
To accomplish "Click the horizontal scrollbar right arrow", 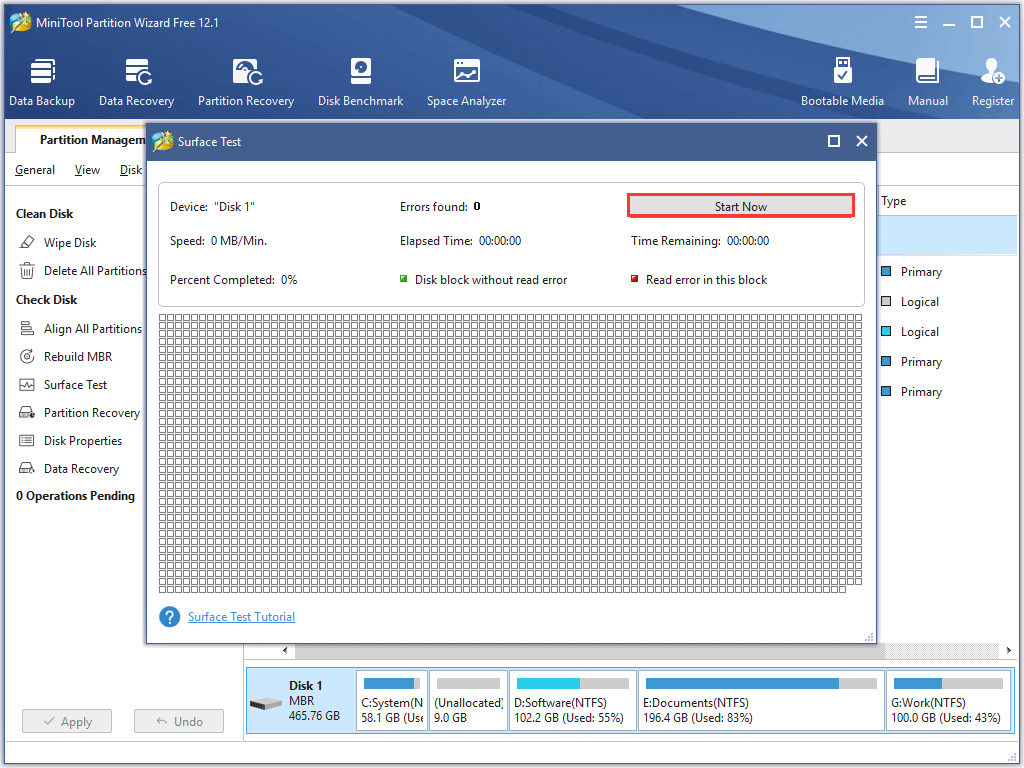I will (x=1009, y=650).
